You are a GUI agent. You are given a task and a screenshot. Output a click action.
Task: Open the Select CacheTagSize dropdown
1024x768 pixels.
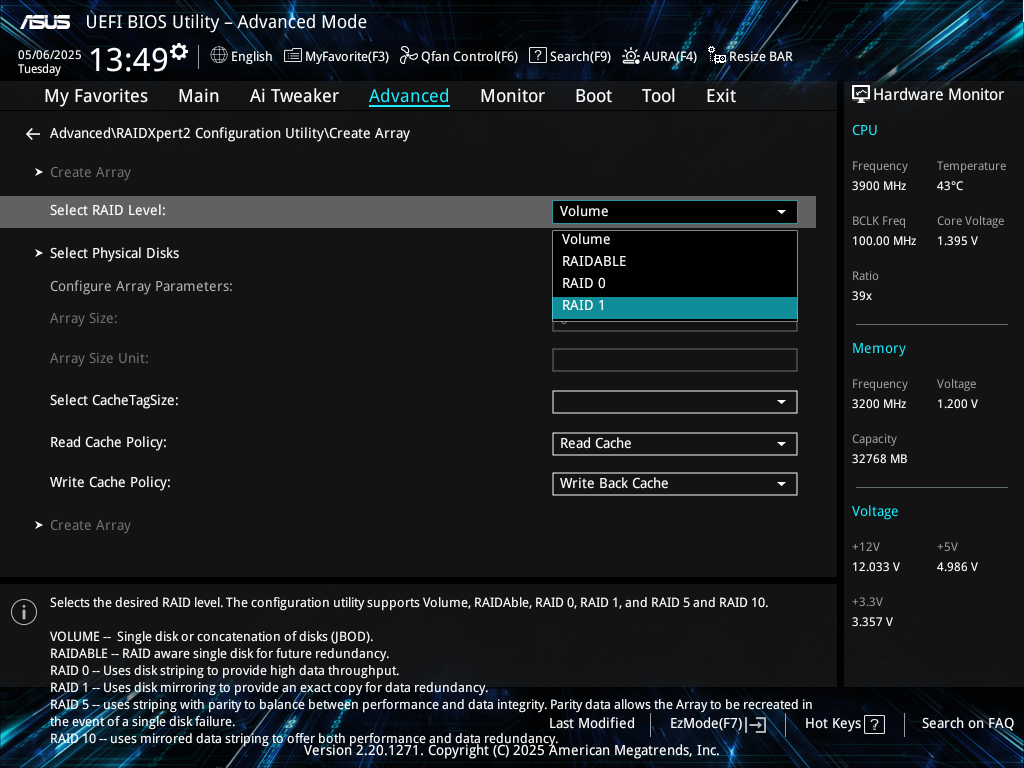[674, 402]
